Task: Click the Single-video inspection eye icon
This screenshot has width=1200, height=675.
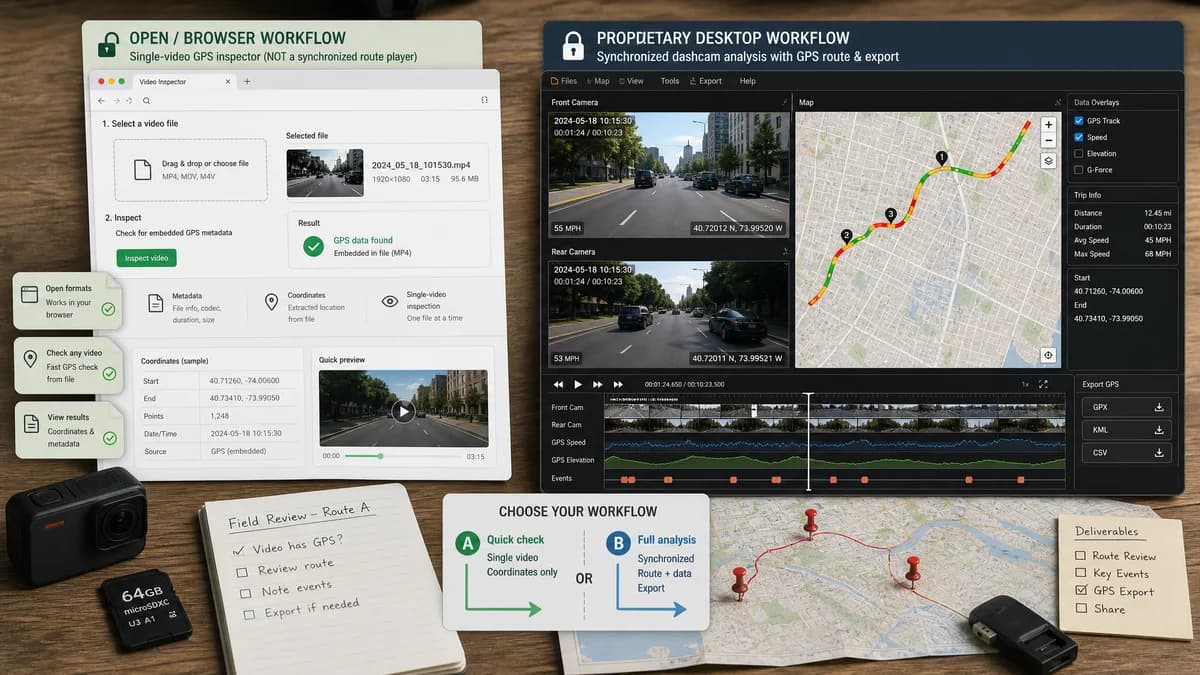Action: click(390, 301)
